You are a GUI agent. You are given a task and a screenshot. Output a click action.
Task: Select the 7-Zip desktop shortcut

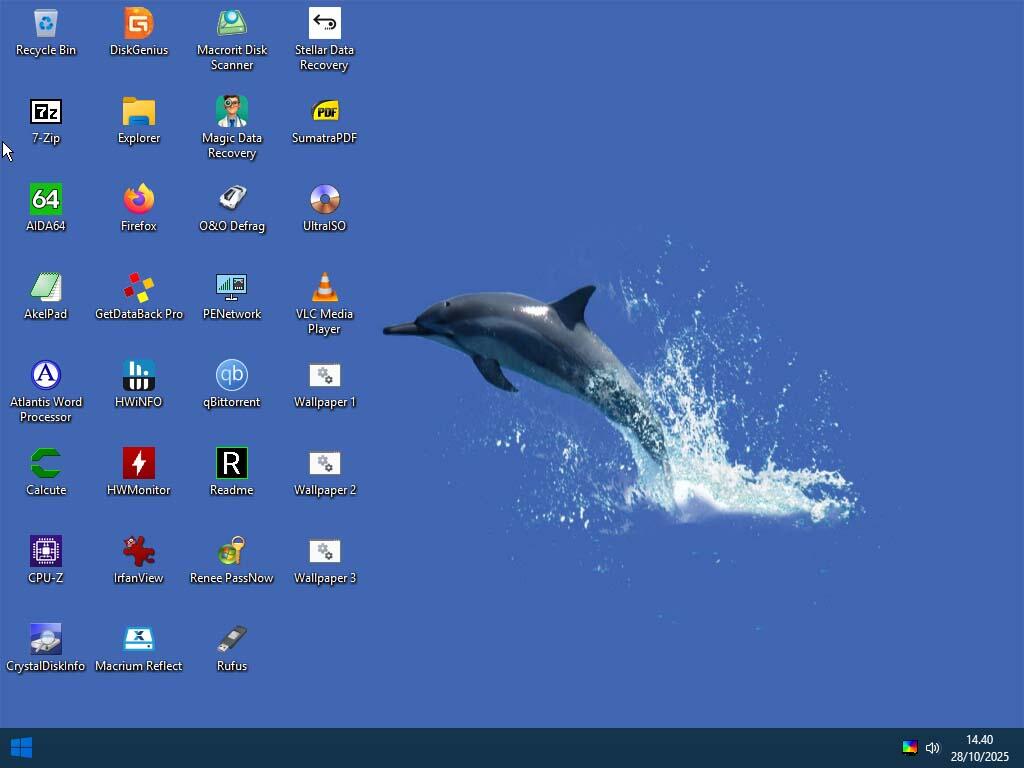[x=46, y=112]
